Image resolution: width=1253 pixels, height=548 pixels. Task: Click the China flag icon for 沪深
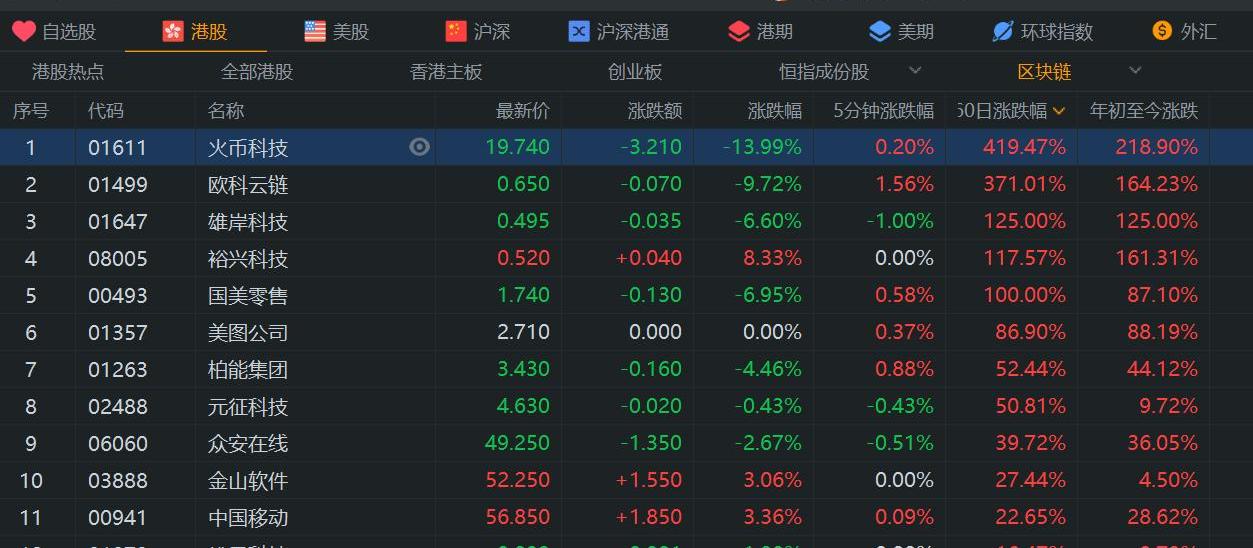pos(456,31)
